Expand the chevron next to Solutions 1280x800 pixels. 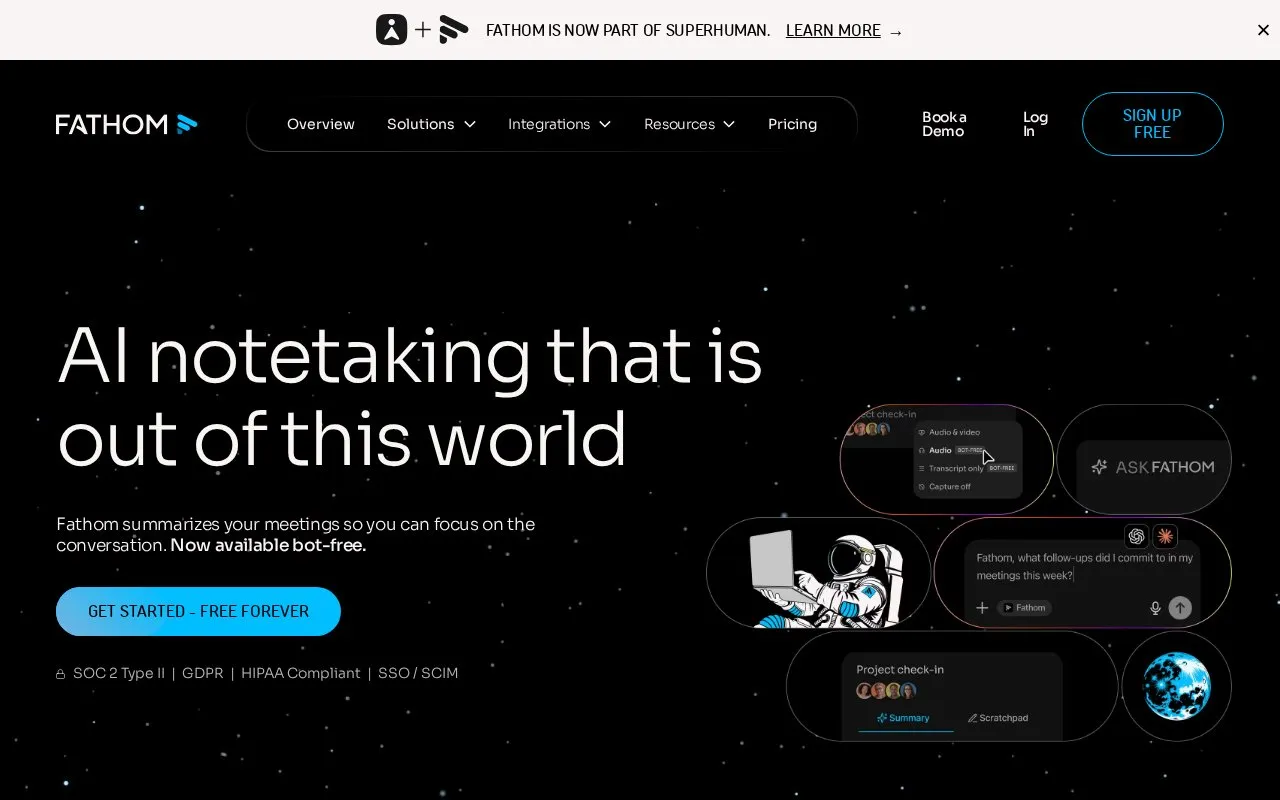[x=470, y=124]
